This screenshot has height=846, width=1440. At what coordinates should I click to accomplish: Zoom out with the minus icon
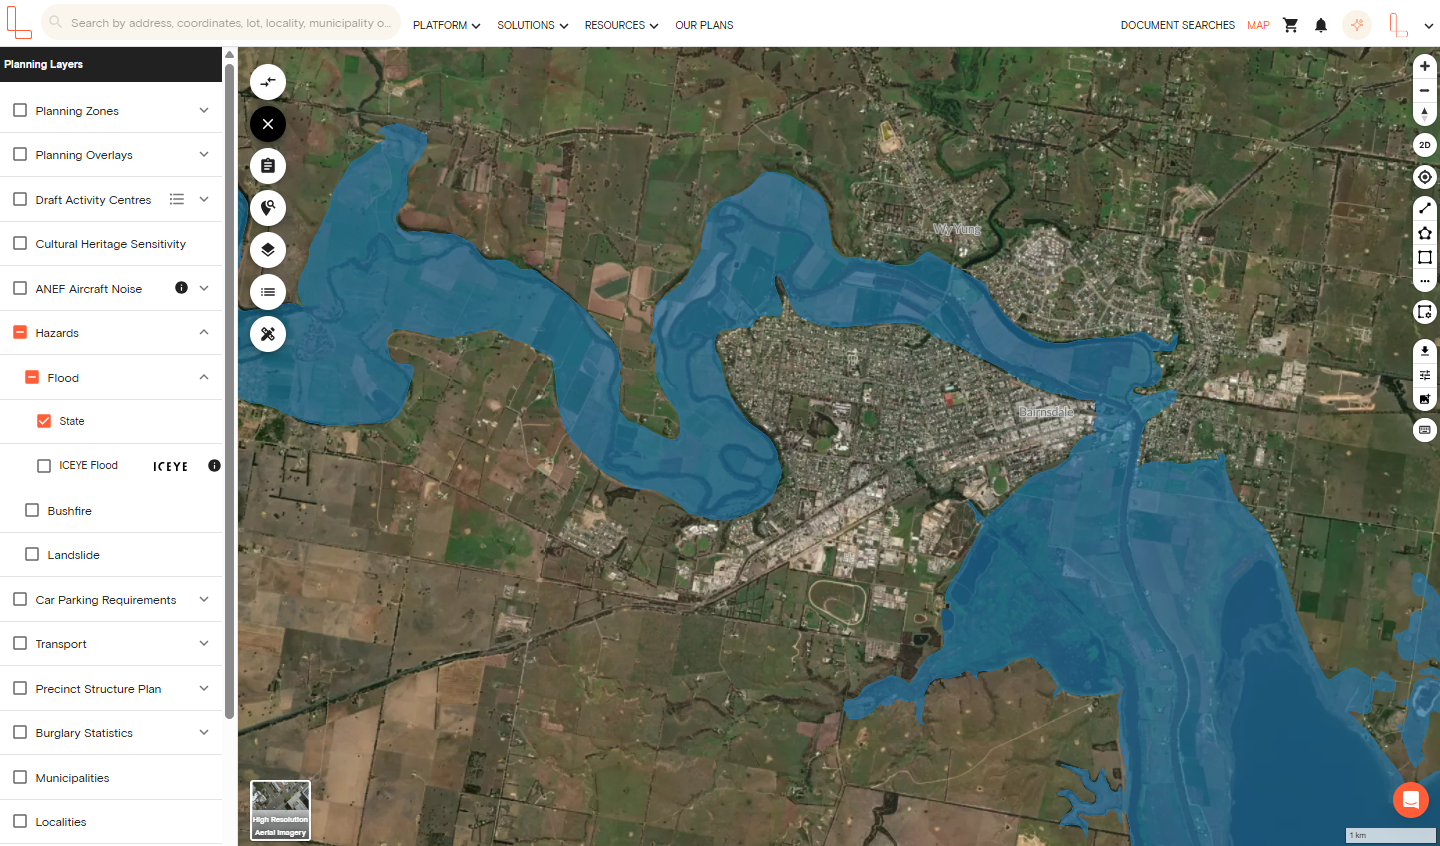click(x=1425, y=90)
